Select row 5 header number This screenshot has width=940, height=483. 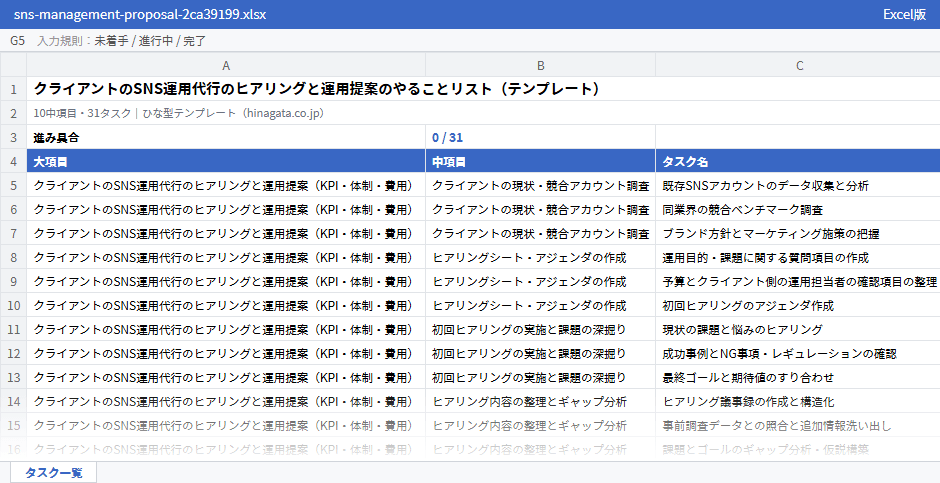click(13, 185)
